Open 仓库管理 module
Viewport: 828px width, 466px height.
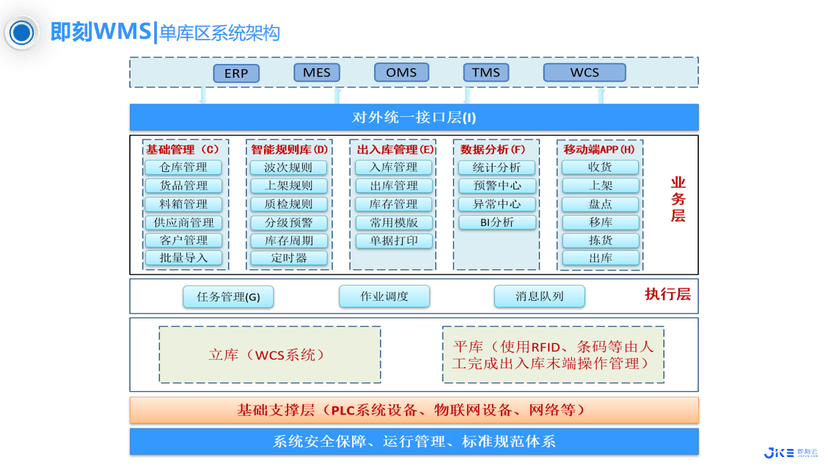[183, 167]
